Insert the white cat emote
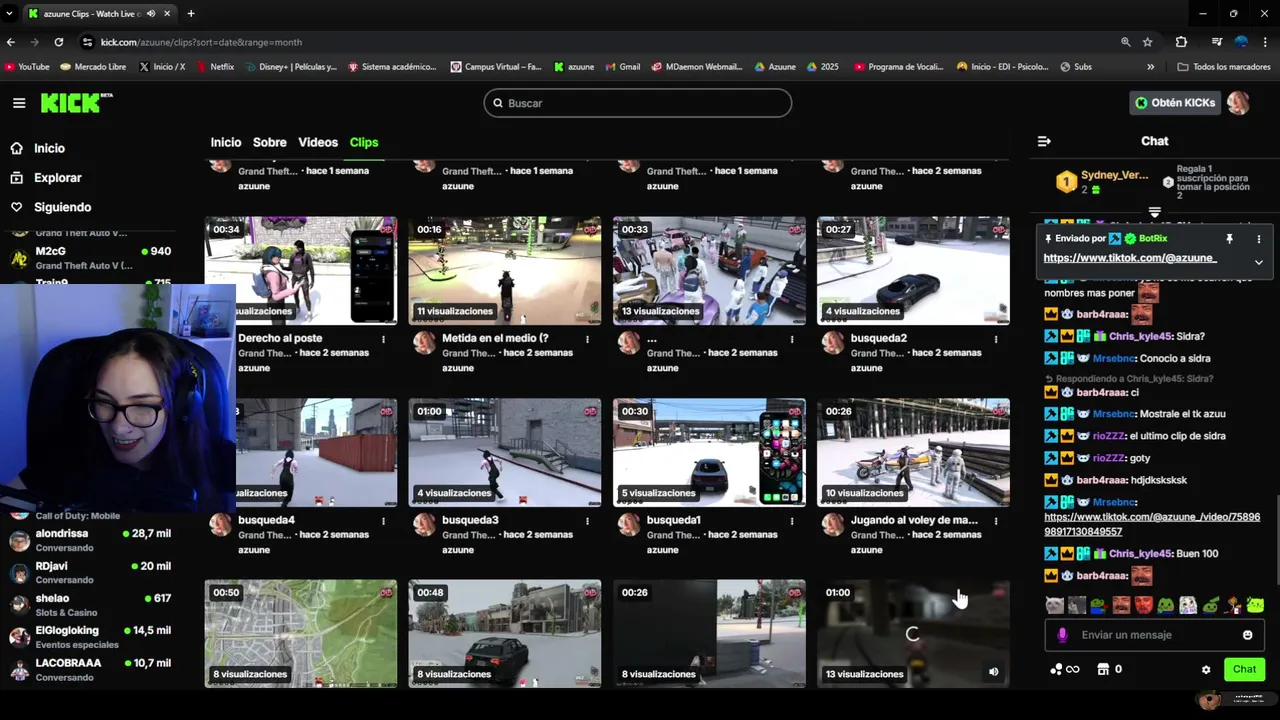This screenshot has height=720, width=1280. (1055, 605)
